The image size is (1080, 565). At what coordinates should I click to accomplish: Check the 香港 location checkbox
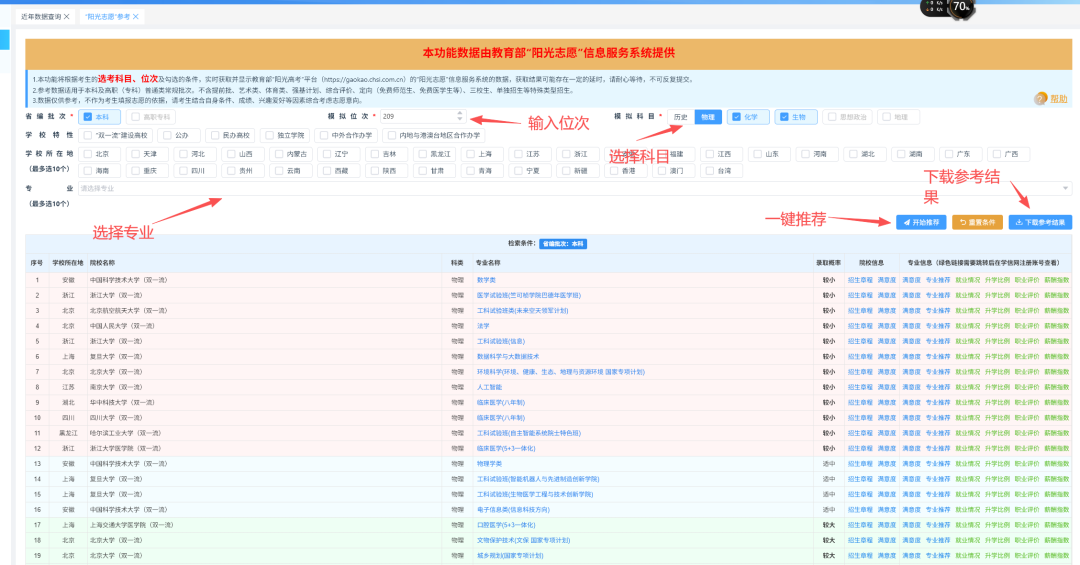(614, 170)
